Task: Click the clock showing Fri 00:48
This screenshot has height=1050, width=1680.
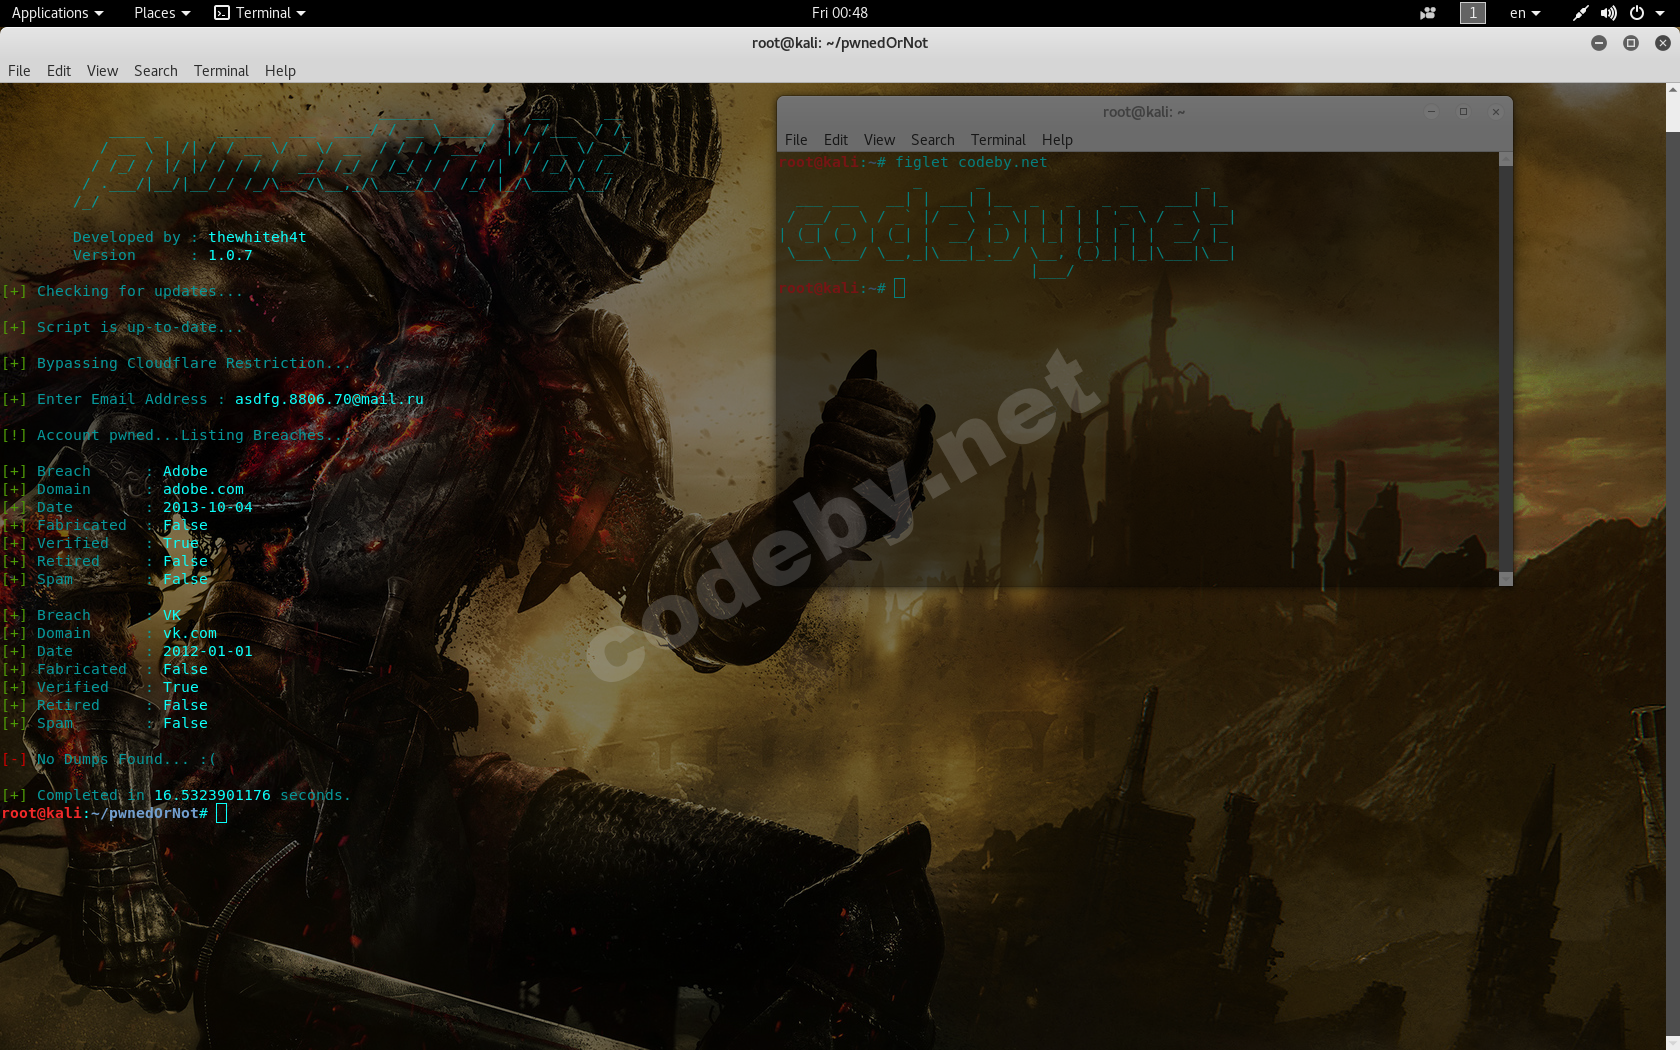Action: [x=840, y=13]
